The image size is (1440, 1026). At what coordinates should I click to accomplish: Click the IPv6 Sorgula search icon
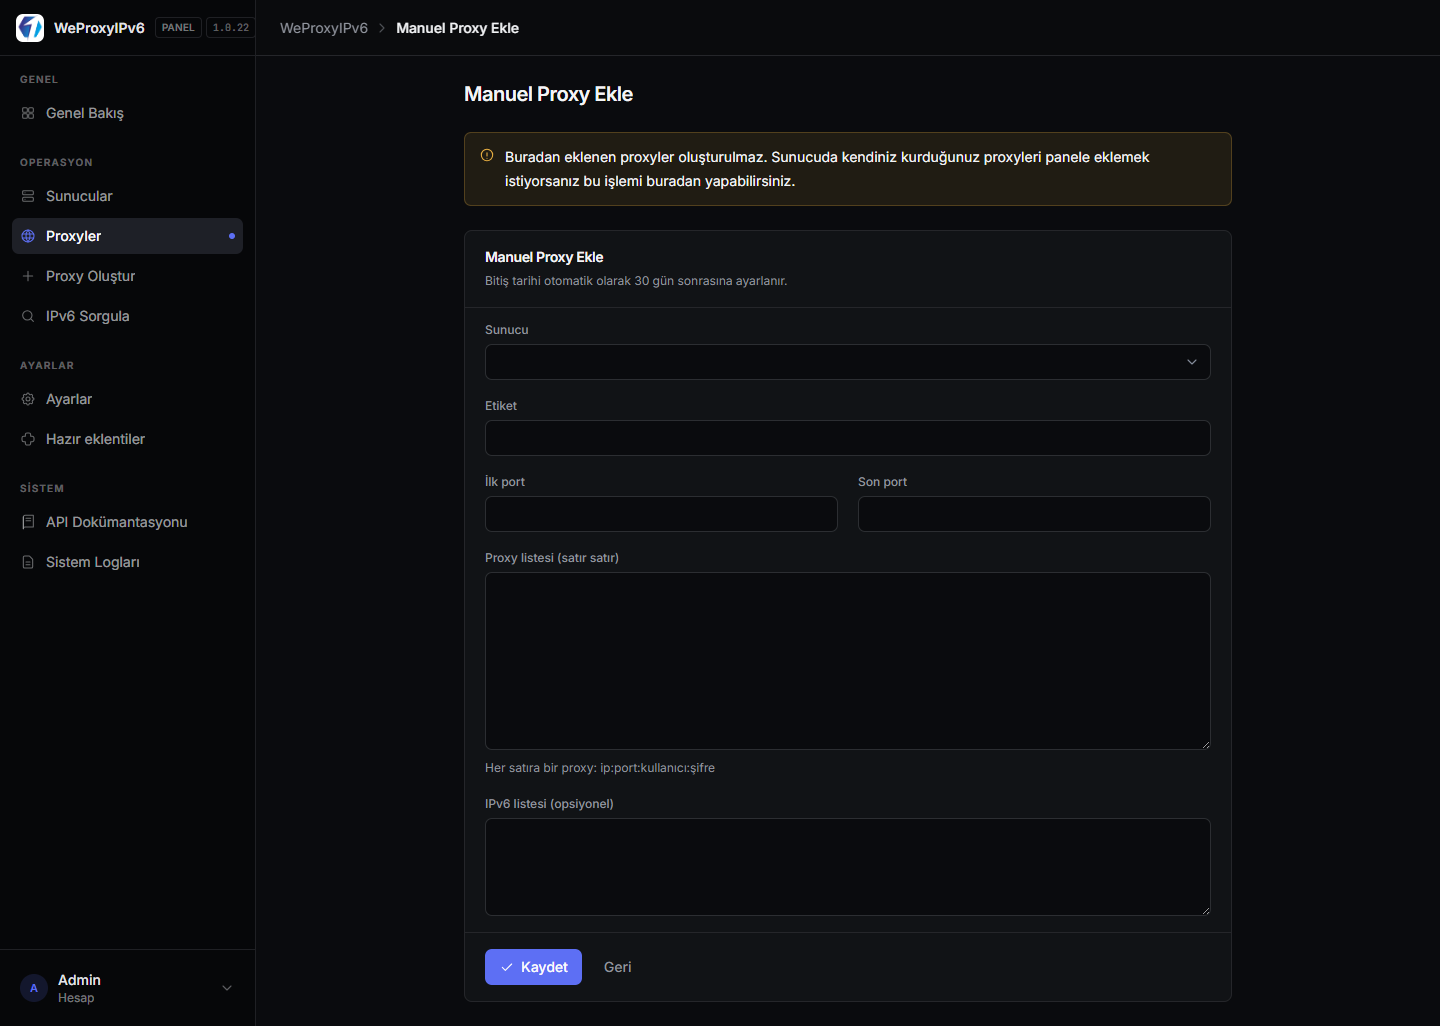click(x=28, y=316)
